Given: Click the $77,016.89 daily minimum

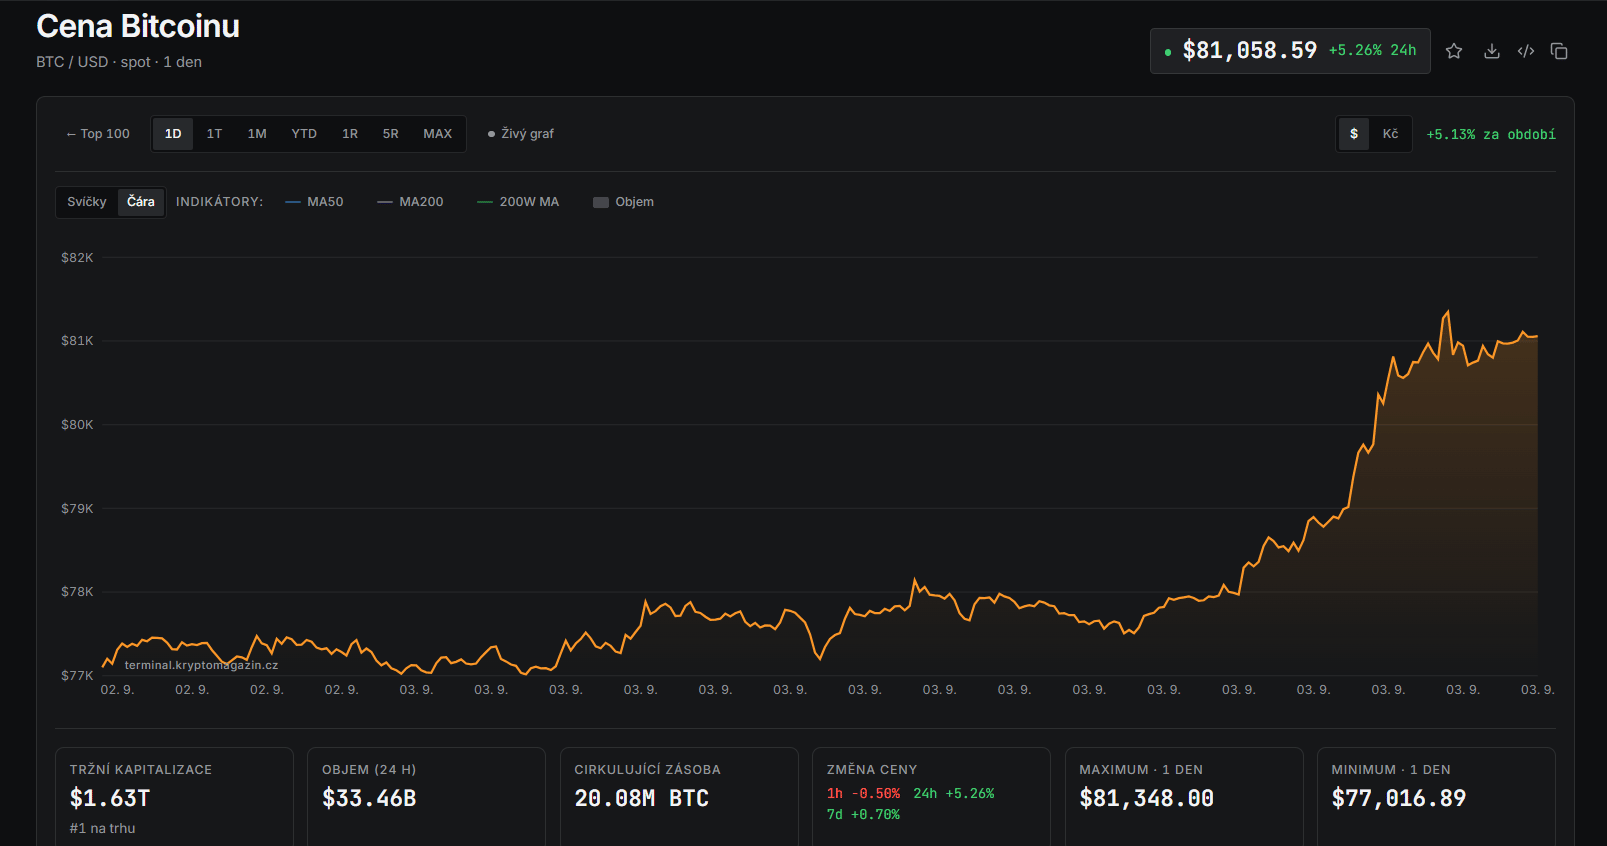Looking at the screenshot, I should (1399, 798).
